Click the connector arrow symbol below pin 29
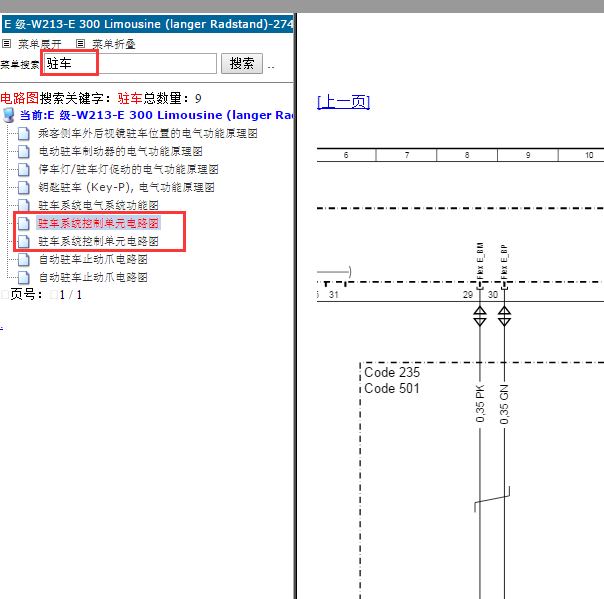The width and height of the screenshot is (604, 599). (480, 316)
